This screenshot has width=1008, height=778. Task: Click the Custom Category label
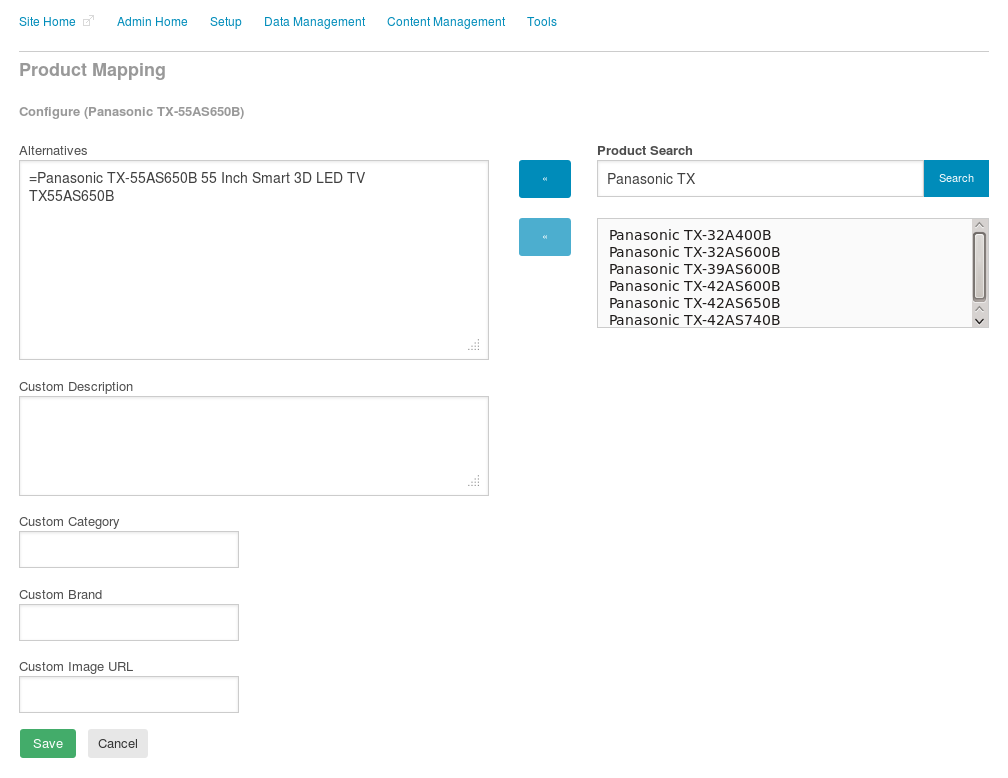[69, 521]
